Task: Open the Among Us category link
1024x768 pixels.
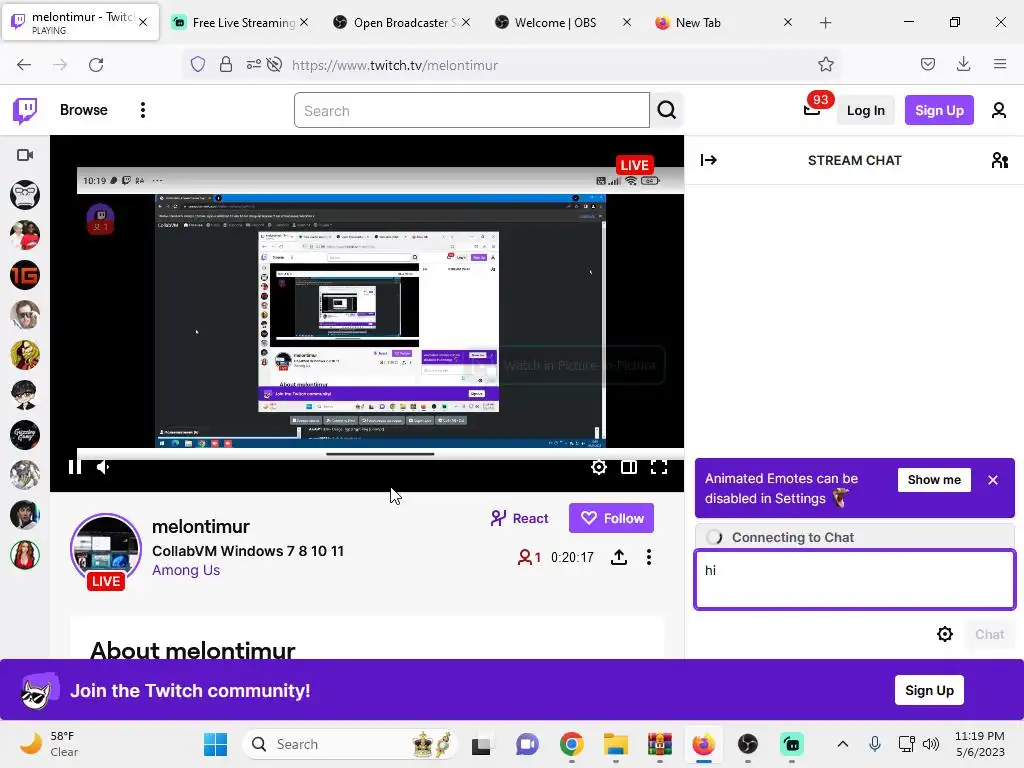Action: point(186,570)
